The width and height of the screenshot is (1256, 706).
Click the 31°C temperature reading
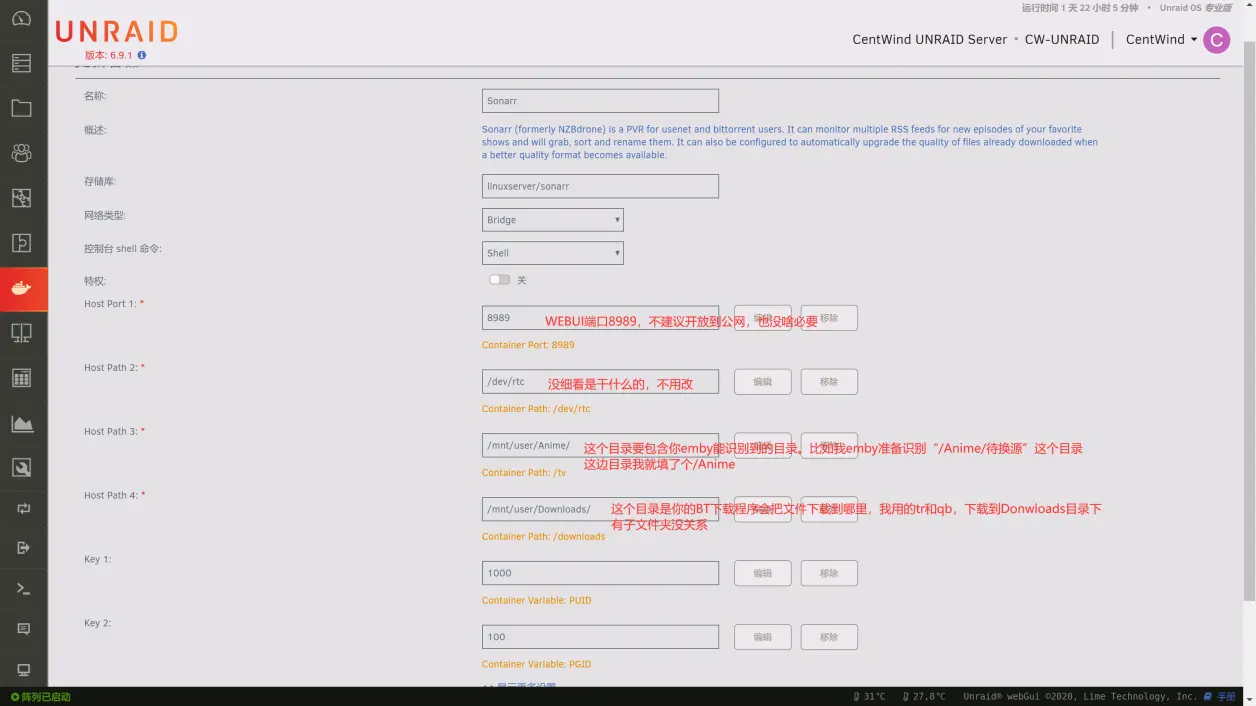coord(869,697)
